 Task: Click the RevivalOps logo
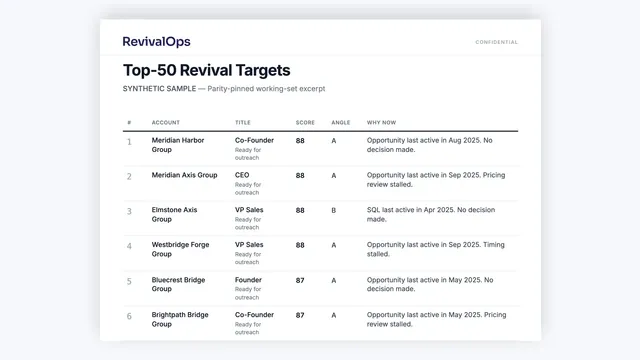click(156, 42)
